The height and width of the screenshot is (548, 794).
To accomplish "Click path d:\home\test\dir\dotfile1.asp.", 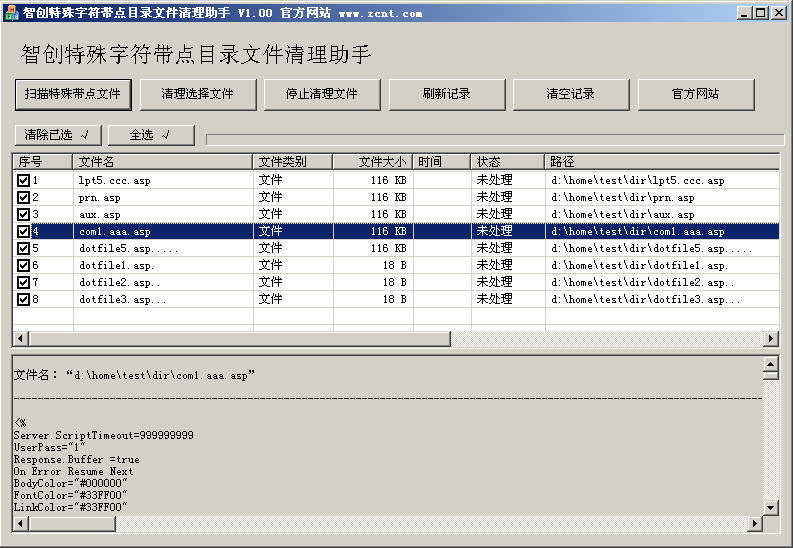I will coord(640,265).
